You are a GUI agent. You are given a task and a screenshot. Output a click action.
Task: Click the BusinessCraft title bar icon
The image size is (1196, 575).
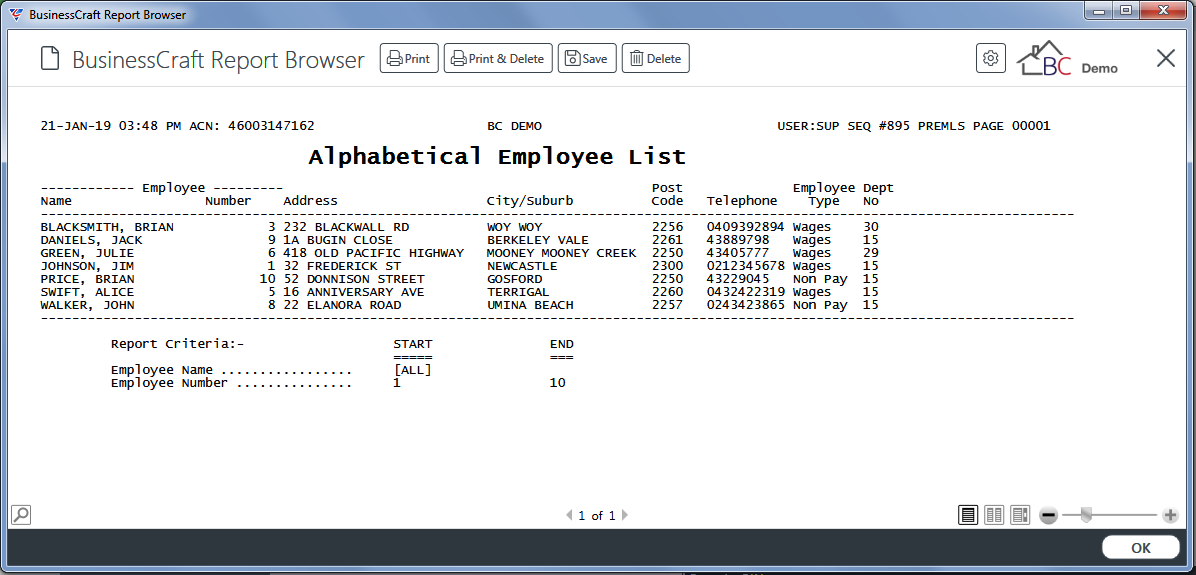[x=15, y=14]
